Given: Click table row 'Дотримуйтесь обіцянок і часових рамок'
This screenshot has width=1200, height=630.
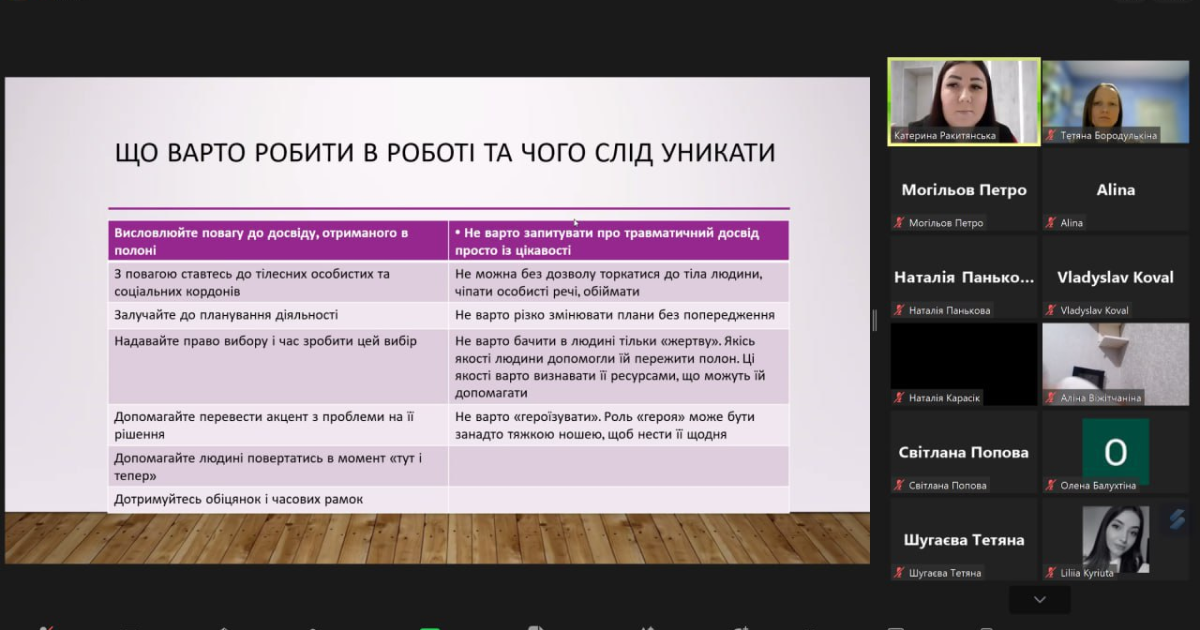Looking at the screenshot, I should coord(239,499).
